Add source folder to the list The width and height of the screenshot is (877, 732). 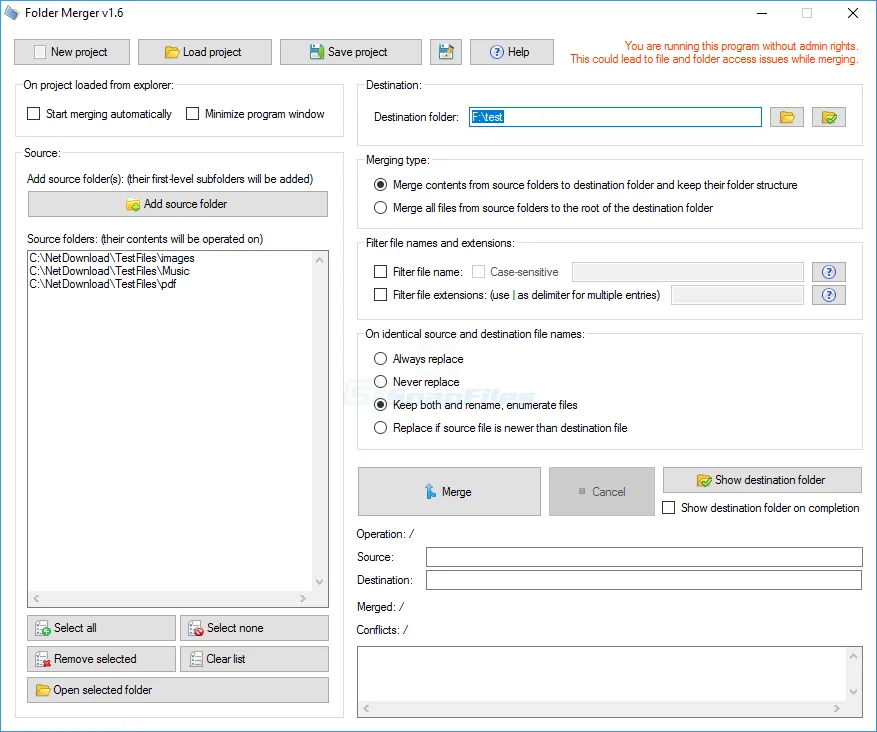point(178,204)
